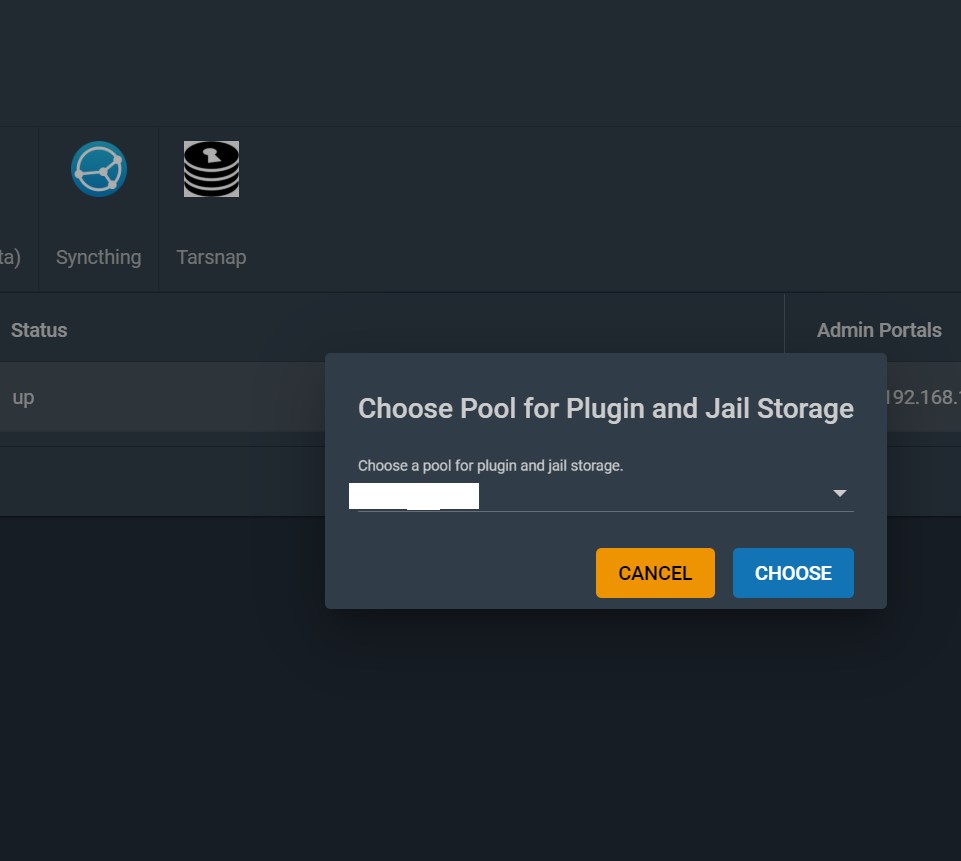Select the Syncthing plugin name label
The image size is (961, 861).
[x=98, y=257]
